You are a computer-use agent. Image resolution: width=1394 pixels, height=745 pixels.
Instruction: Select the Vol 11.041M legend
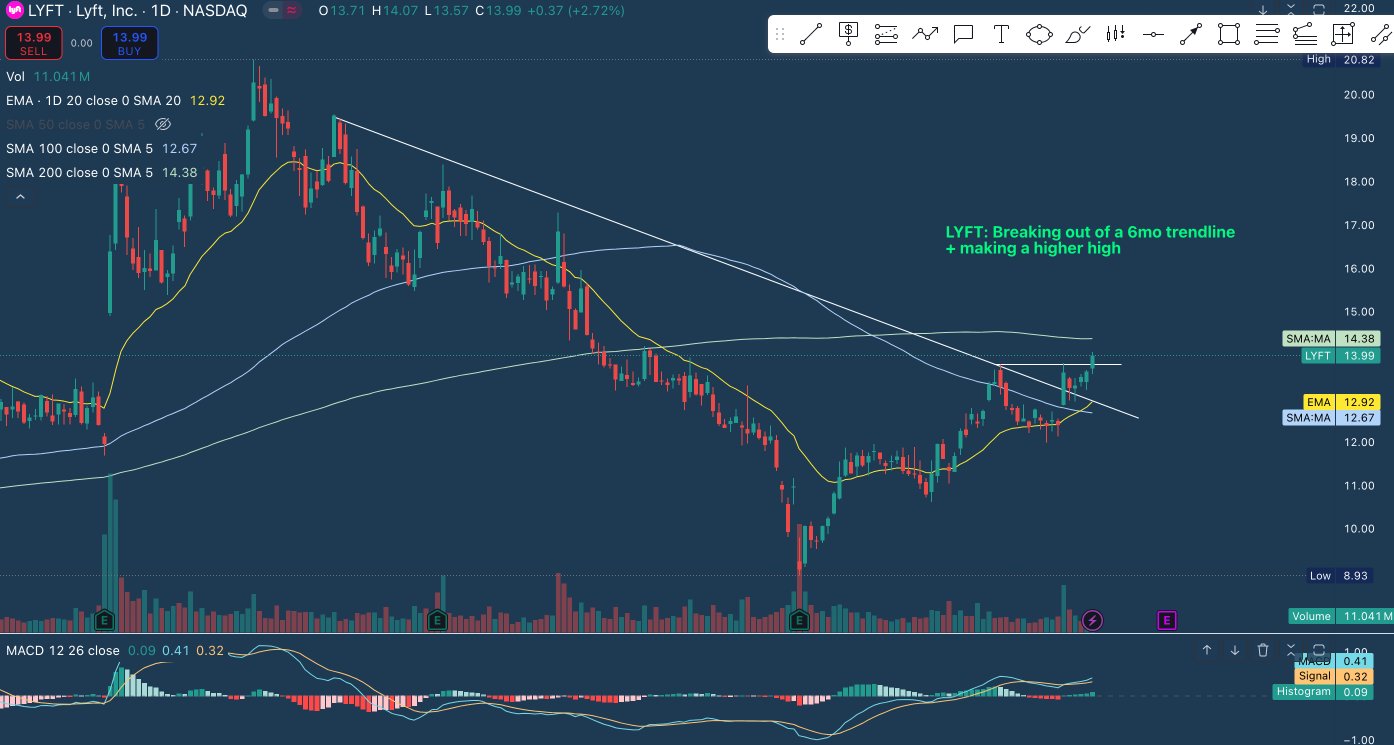point(48,77)
